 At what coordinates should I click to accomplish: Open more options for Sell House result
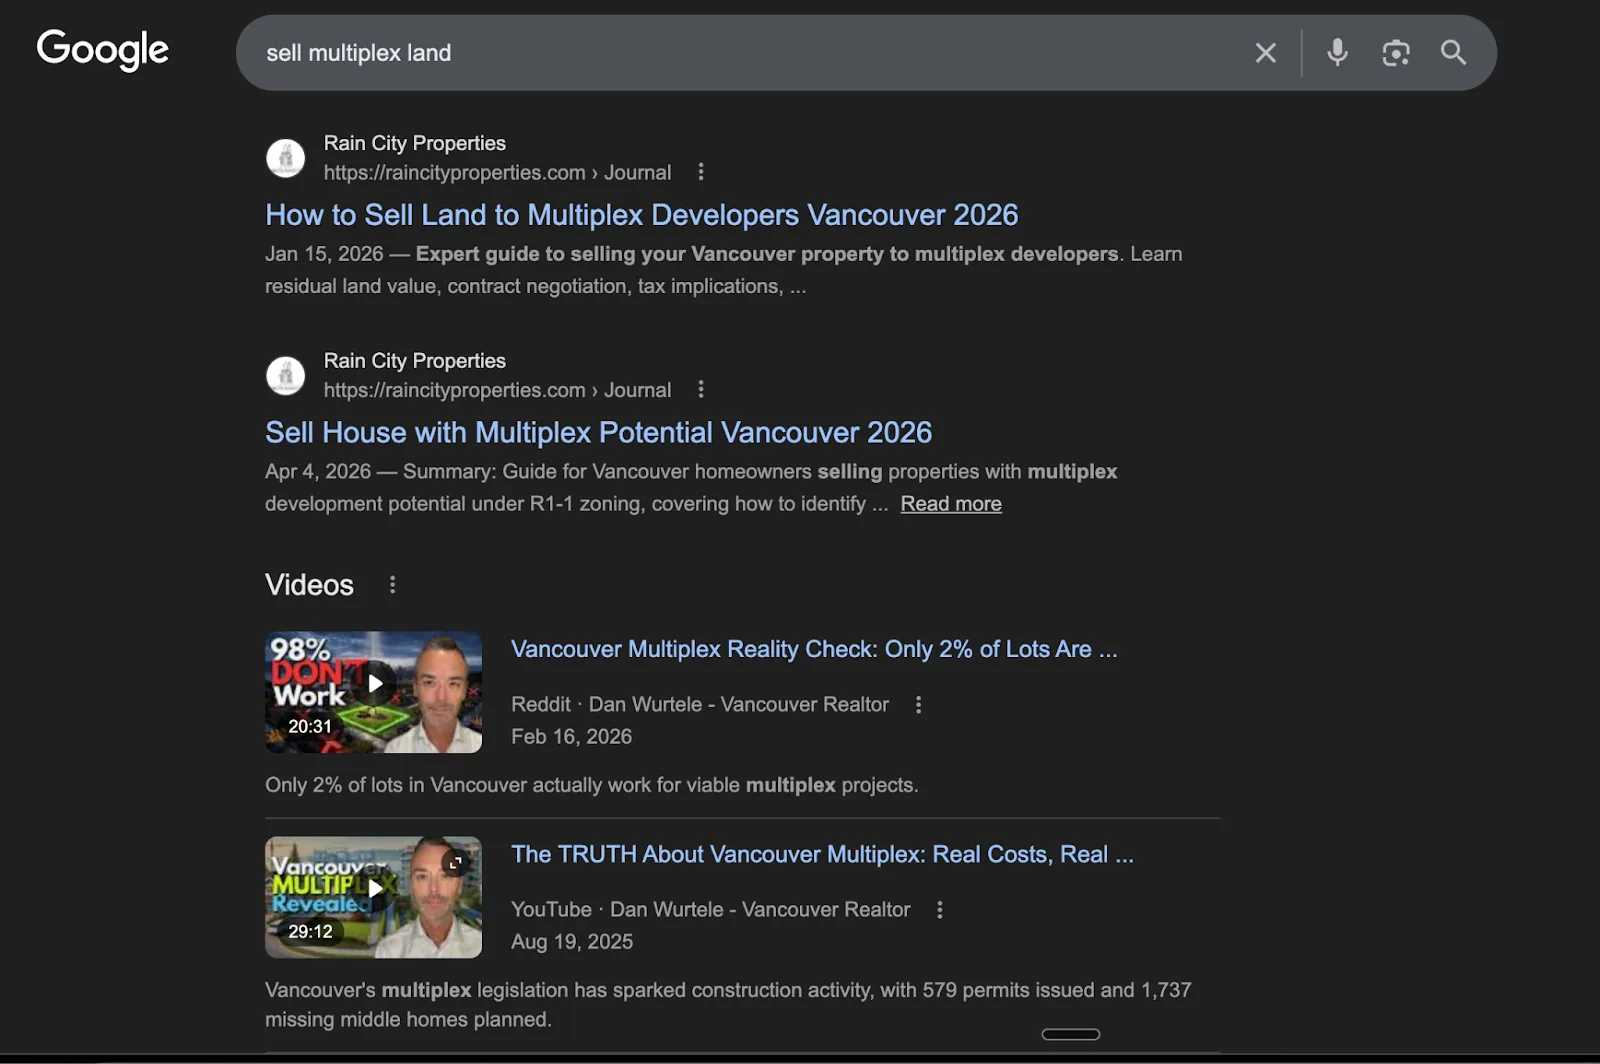point(701,390)
